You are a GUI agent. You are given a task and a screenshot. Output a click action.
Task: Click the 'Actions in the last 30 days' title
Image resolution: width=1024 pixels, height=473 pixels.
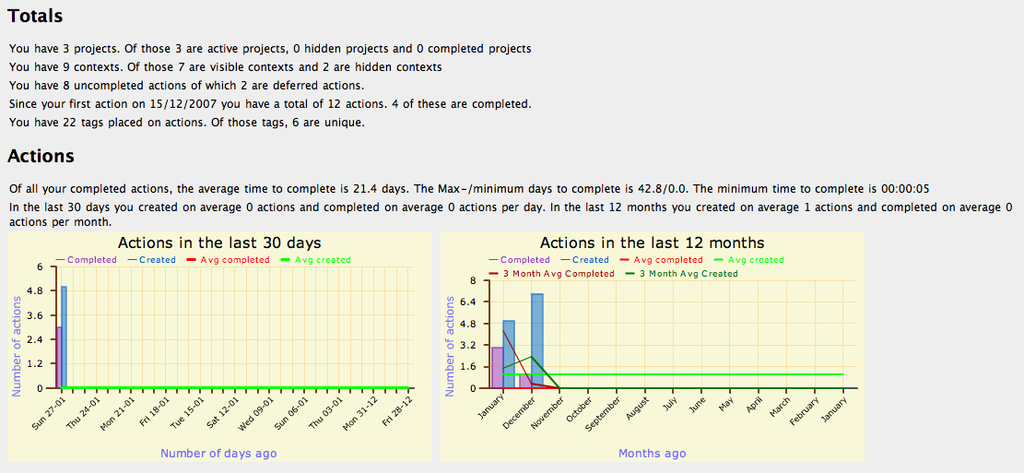[218, 242]
